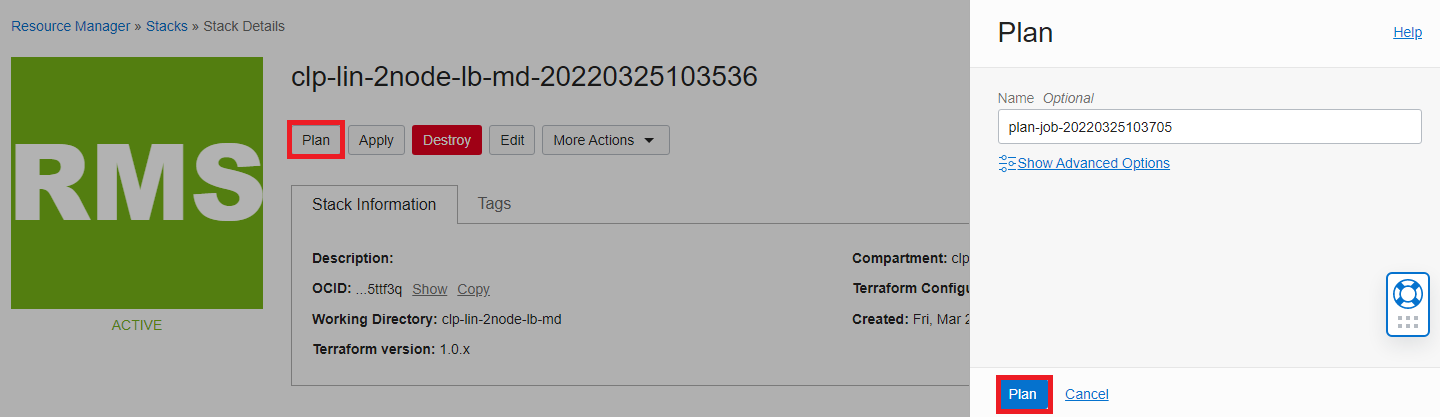1440x417 pixels.
Task: Show the full stack OCID
Action: (429, 289)
